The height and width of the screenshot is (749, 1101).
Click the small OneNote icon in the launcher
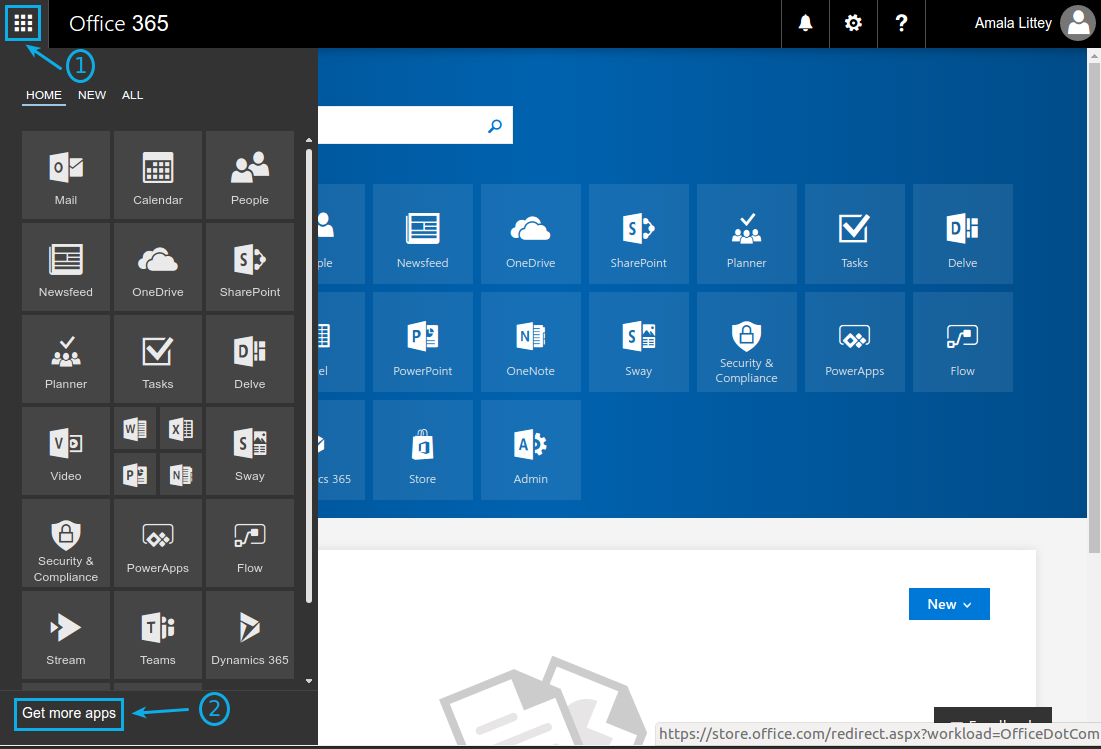click(181, 475)
